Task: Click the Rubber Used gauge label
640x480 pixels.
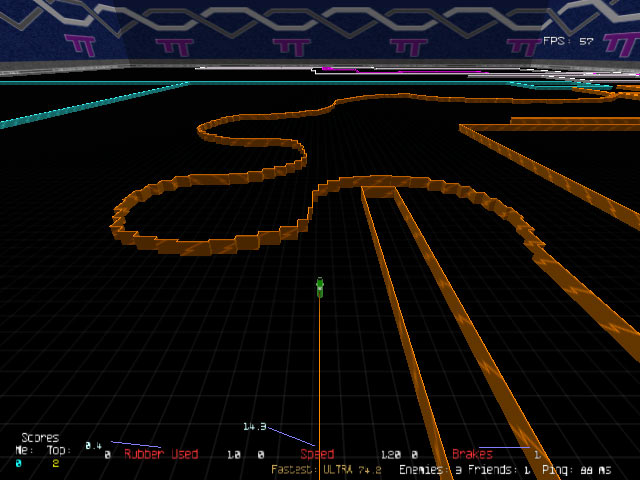Action: click(161, 454)
